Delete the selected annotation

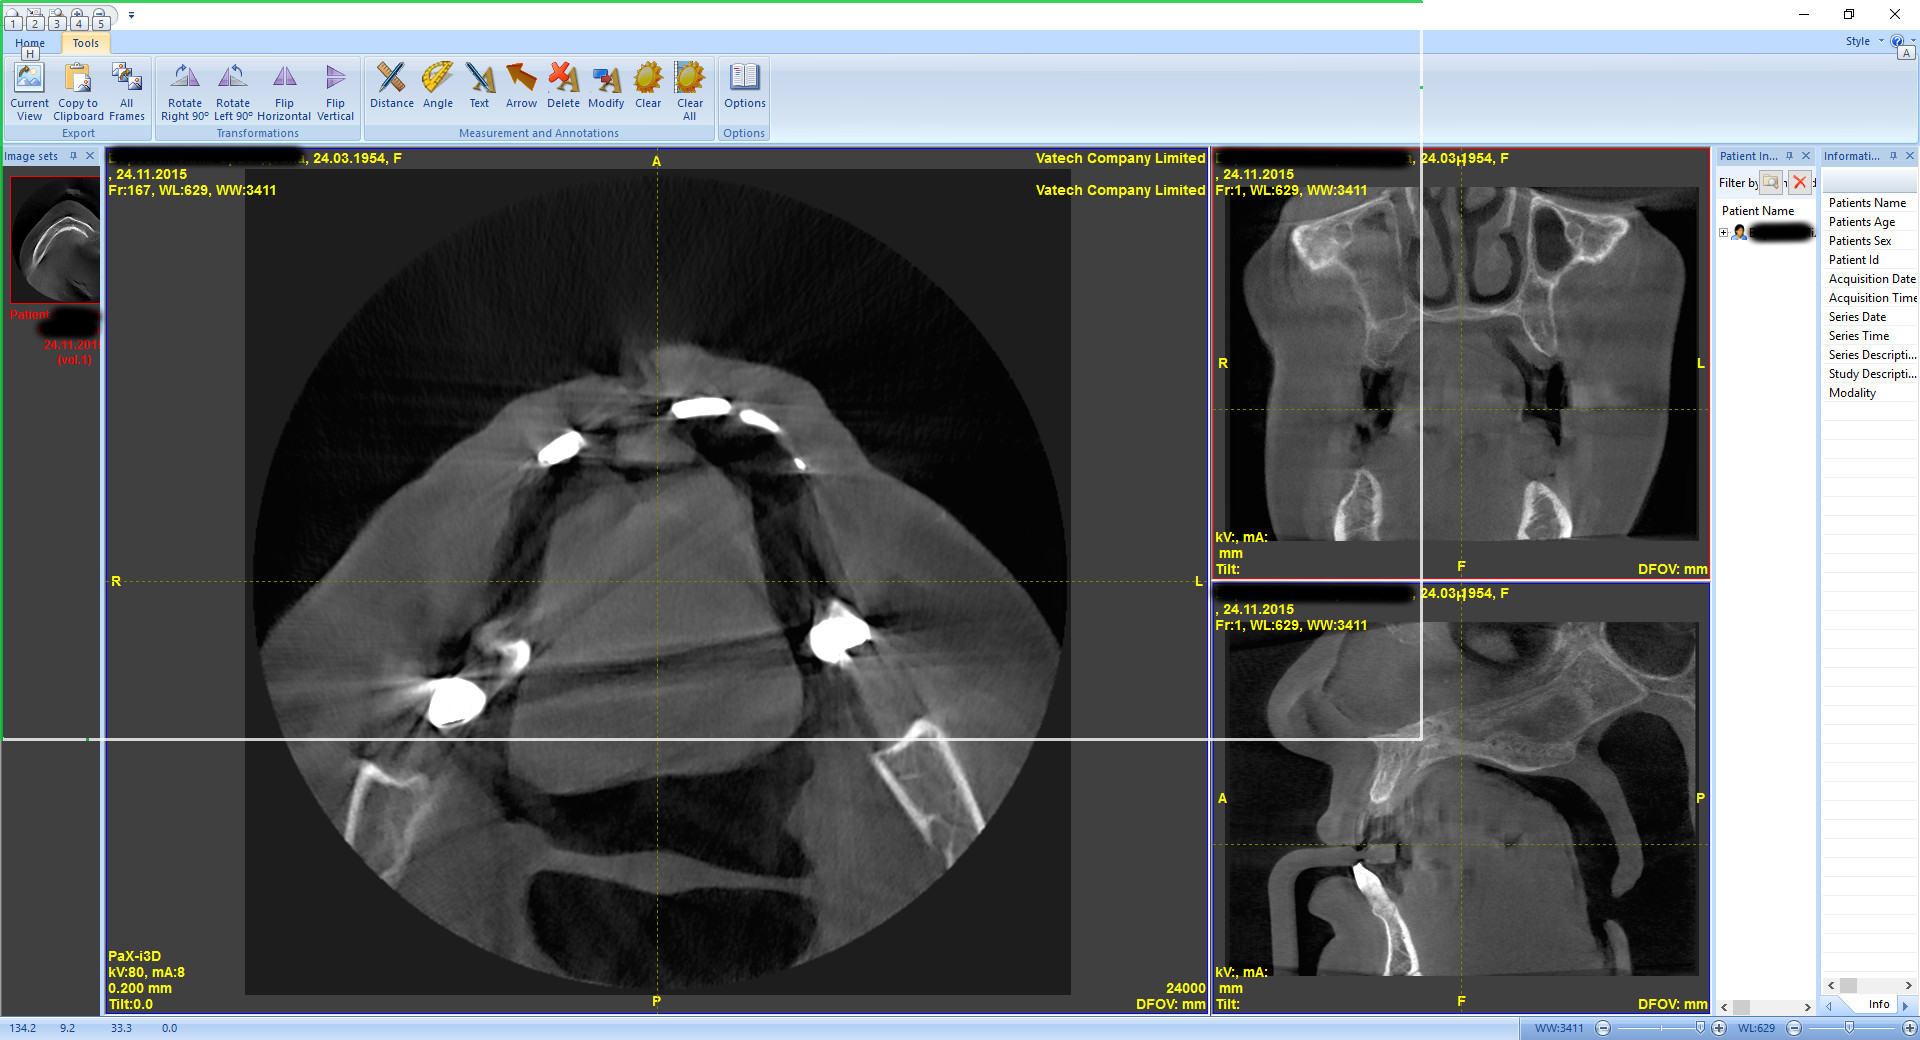[x=563, y=86]
